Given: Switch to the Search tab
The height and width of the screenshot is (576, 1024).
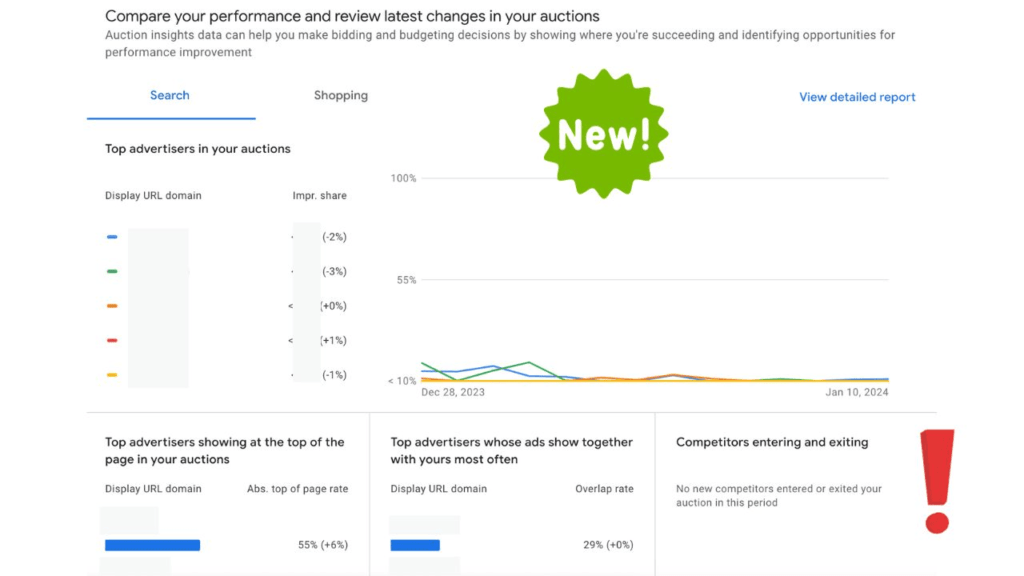Looking at the screenshot, I should [x=169, y=95].
